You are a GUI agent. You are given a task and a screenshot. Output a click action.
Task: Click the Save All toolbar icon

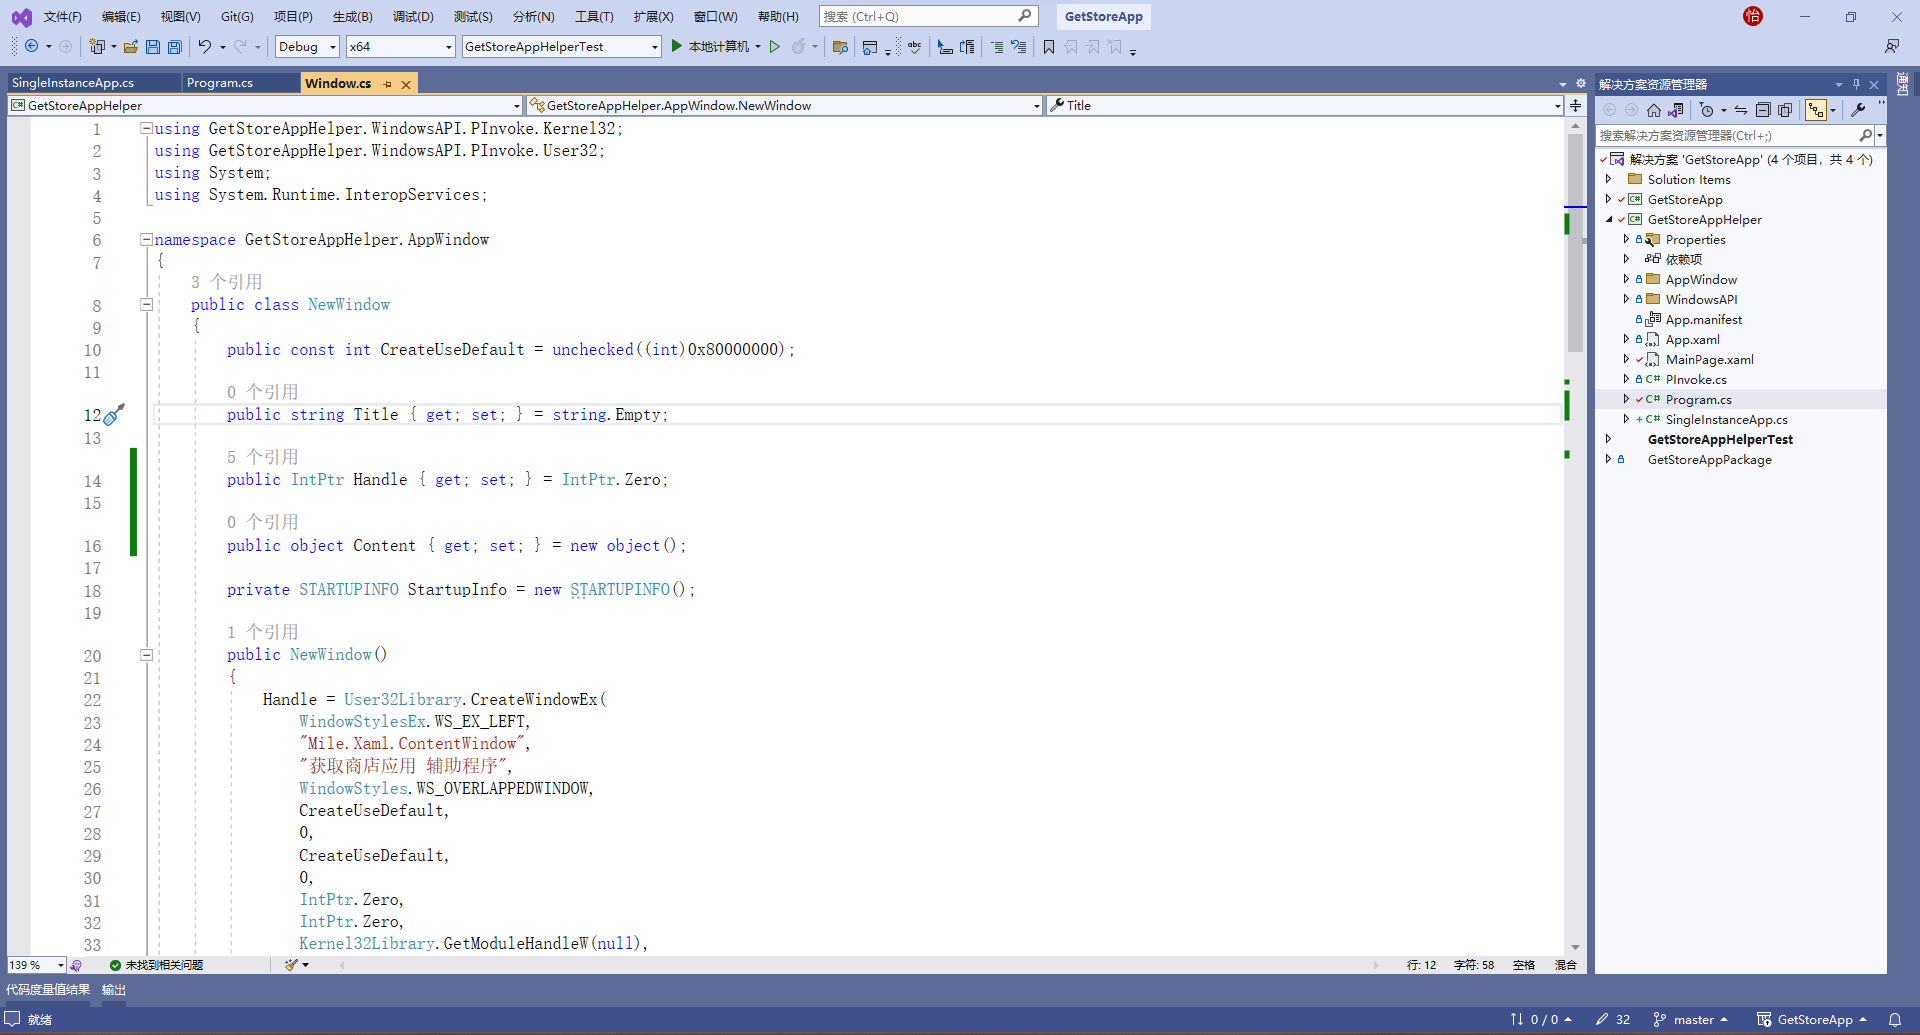[174, 46]
